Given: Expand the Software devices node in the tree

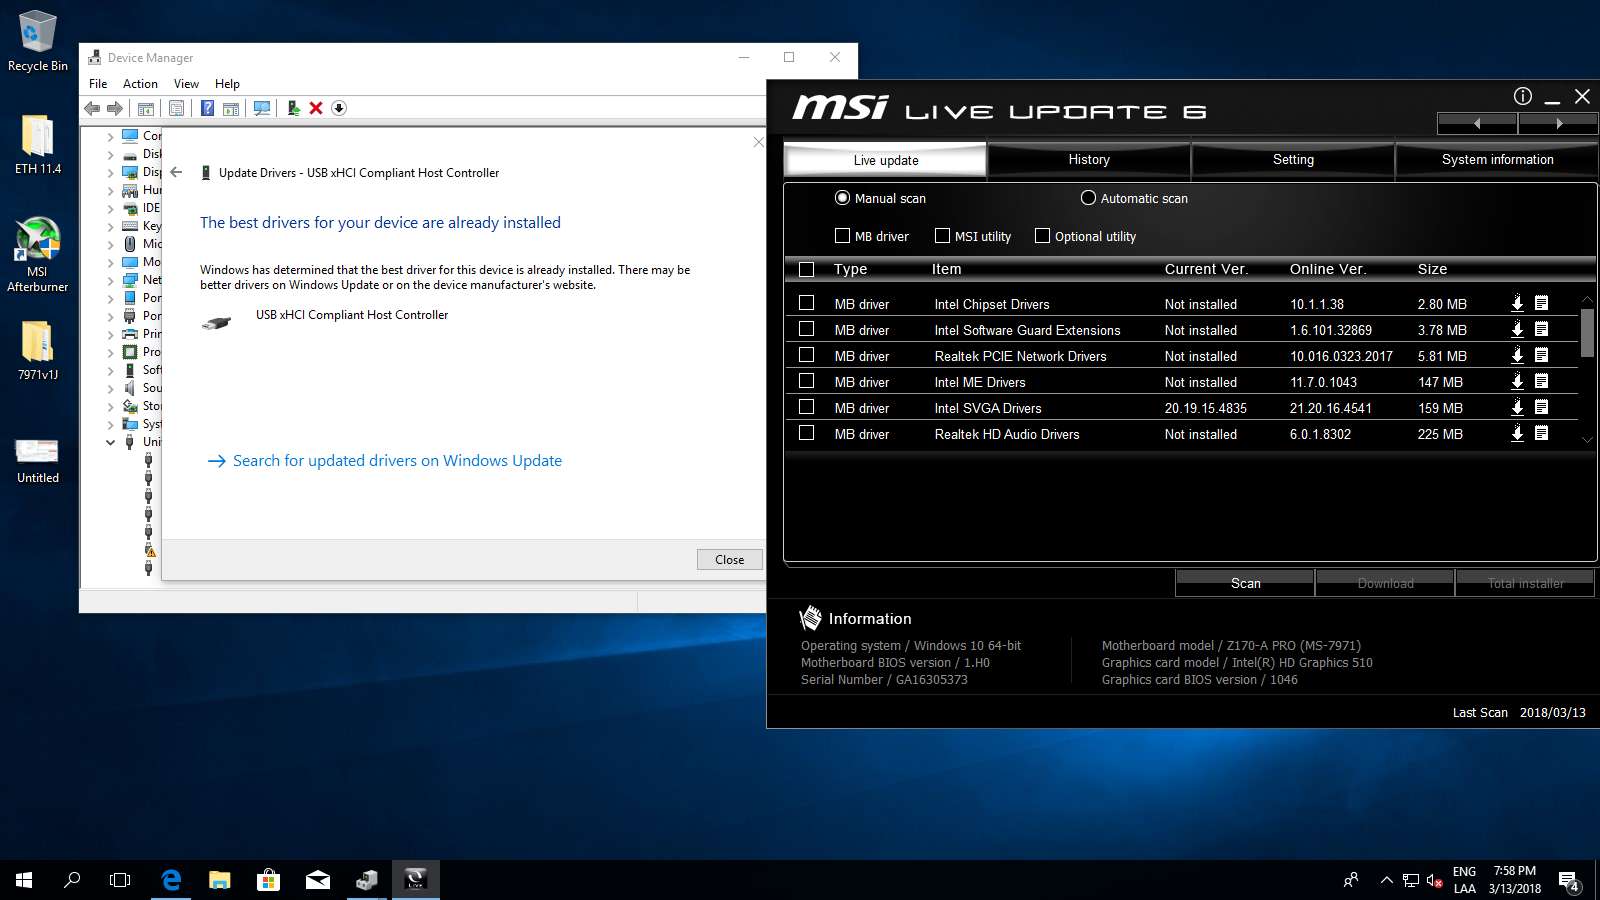Looking at the screenshot, I should point(110,370).
